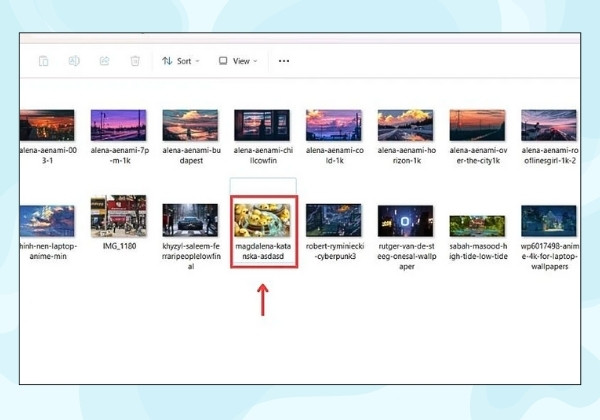600x420 pixels.
Task: Click the Delete trash icon
Action: click(x=135, y=61)
